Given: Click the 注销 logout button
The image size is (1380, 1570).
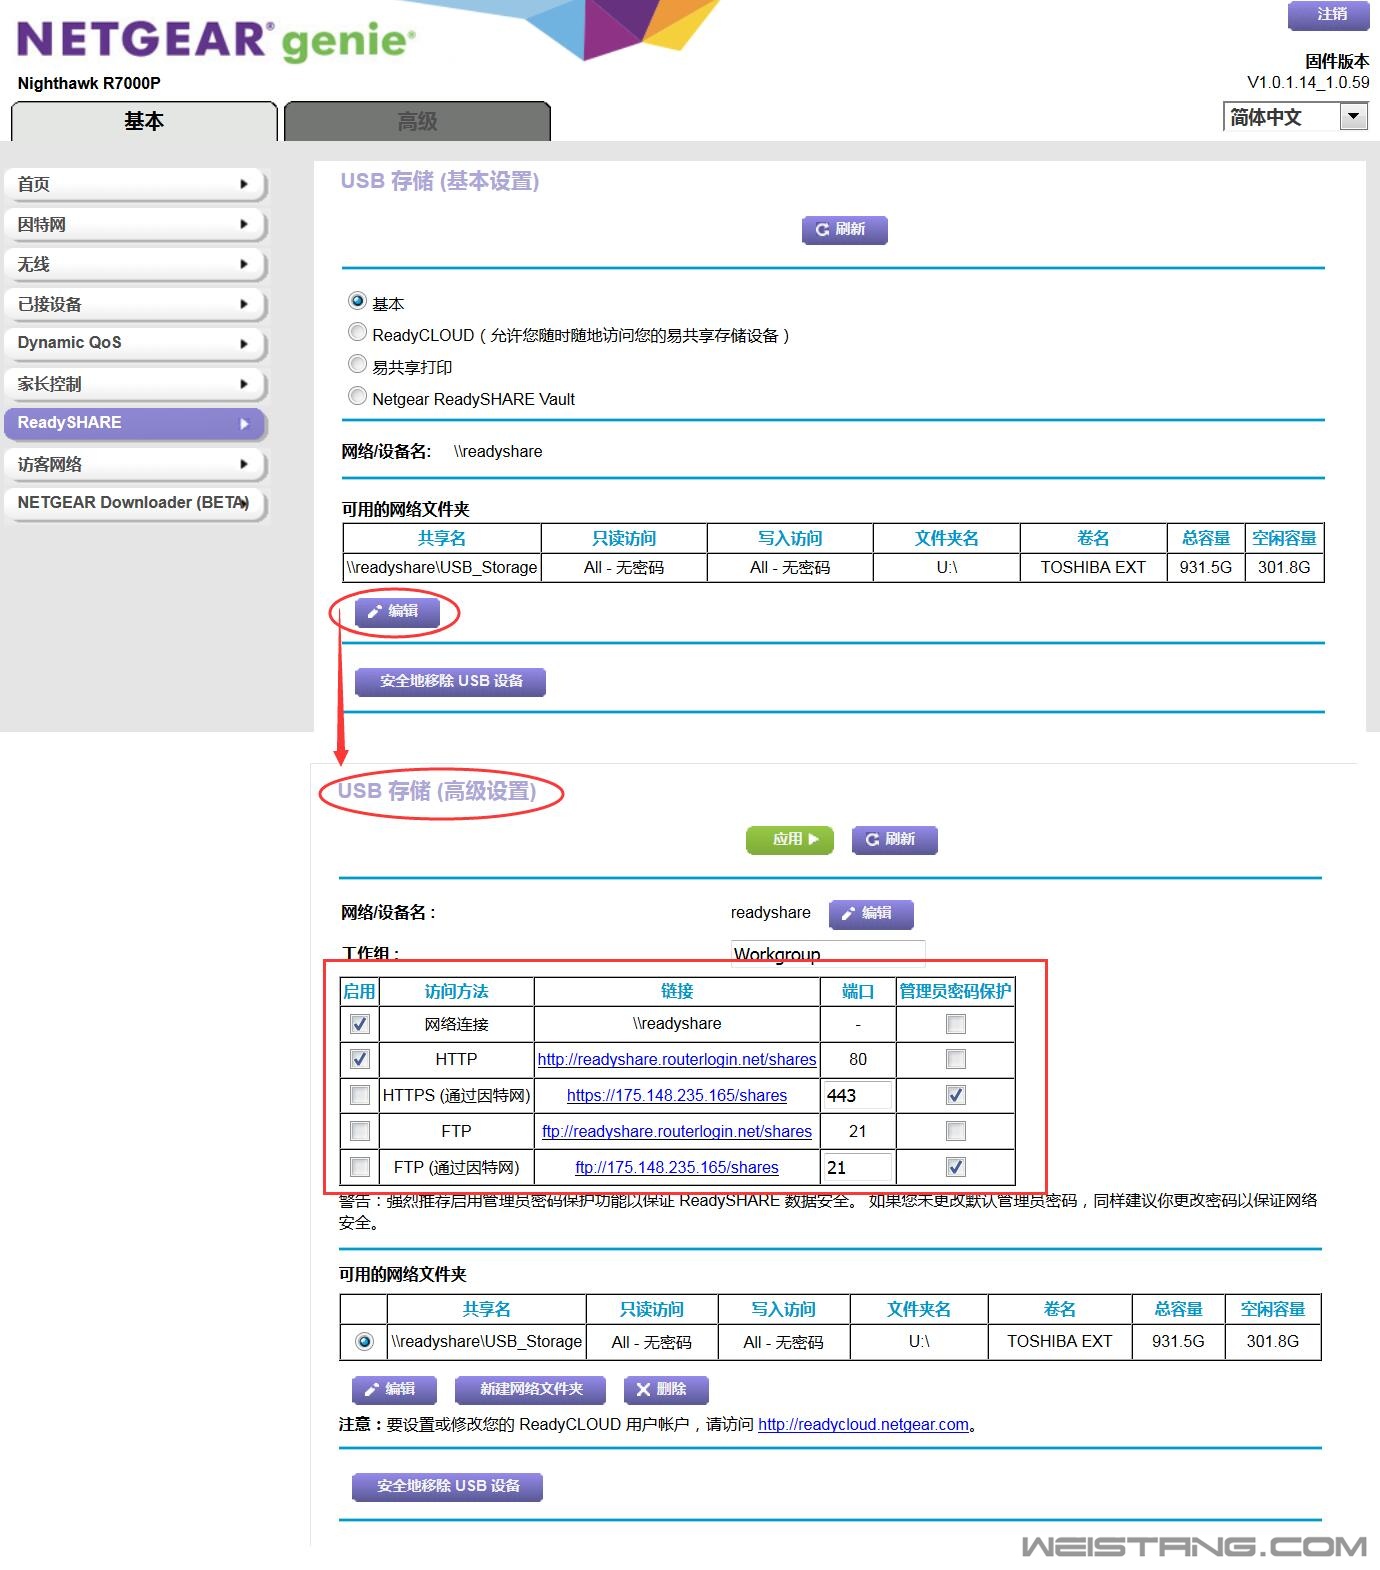Looking at the screenshot, I should pyautogui.click(x=1328, y=15).
